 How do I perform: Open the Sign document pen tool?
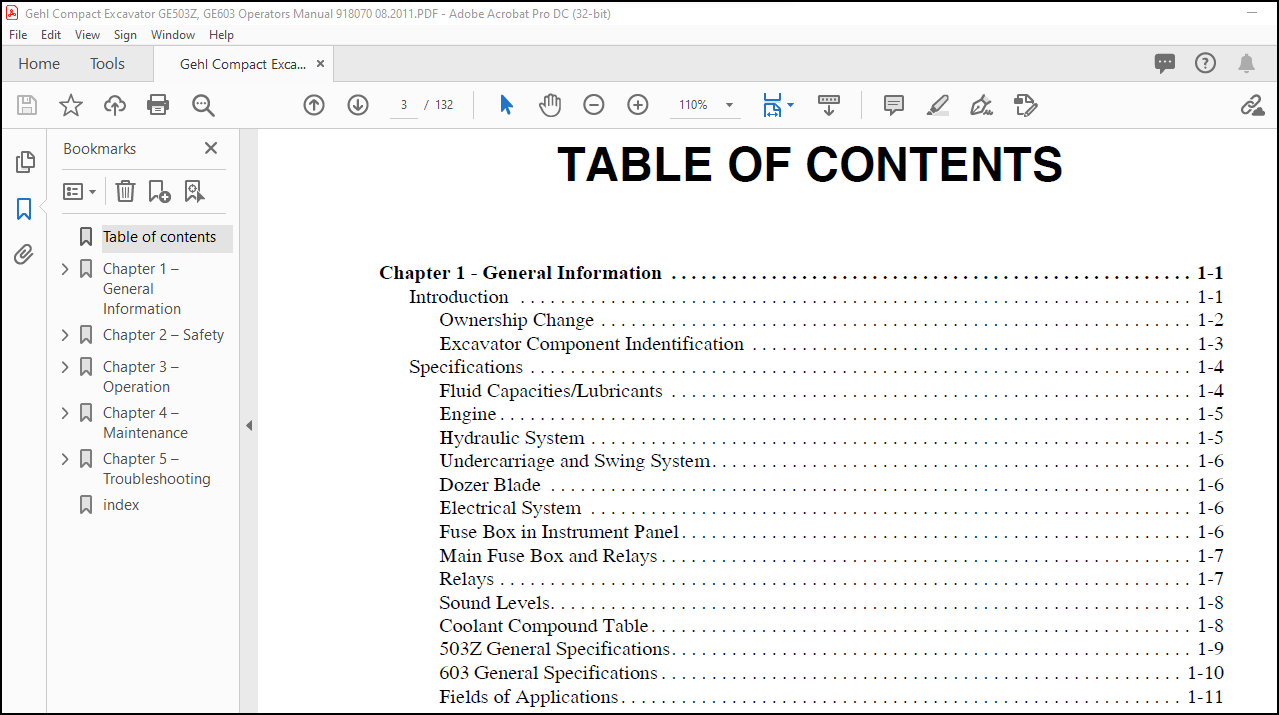tap(981, 105)
